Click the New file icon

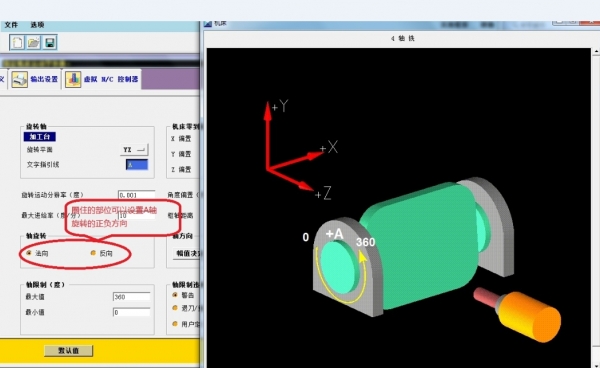click(17, 42)
